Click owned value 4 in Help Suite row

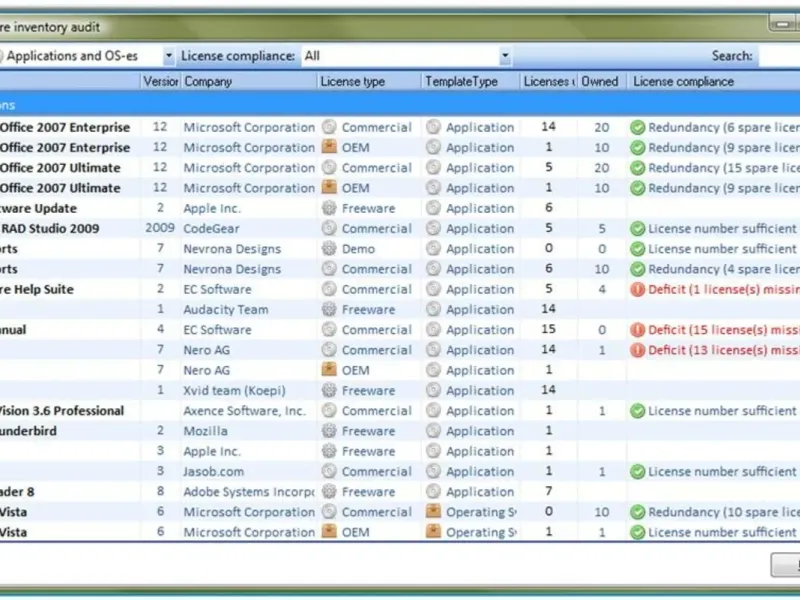click(x=602, y=290)
